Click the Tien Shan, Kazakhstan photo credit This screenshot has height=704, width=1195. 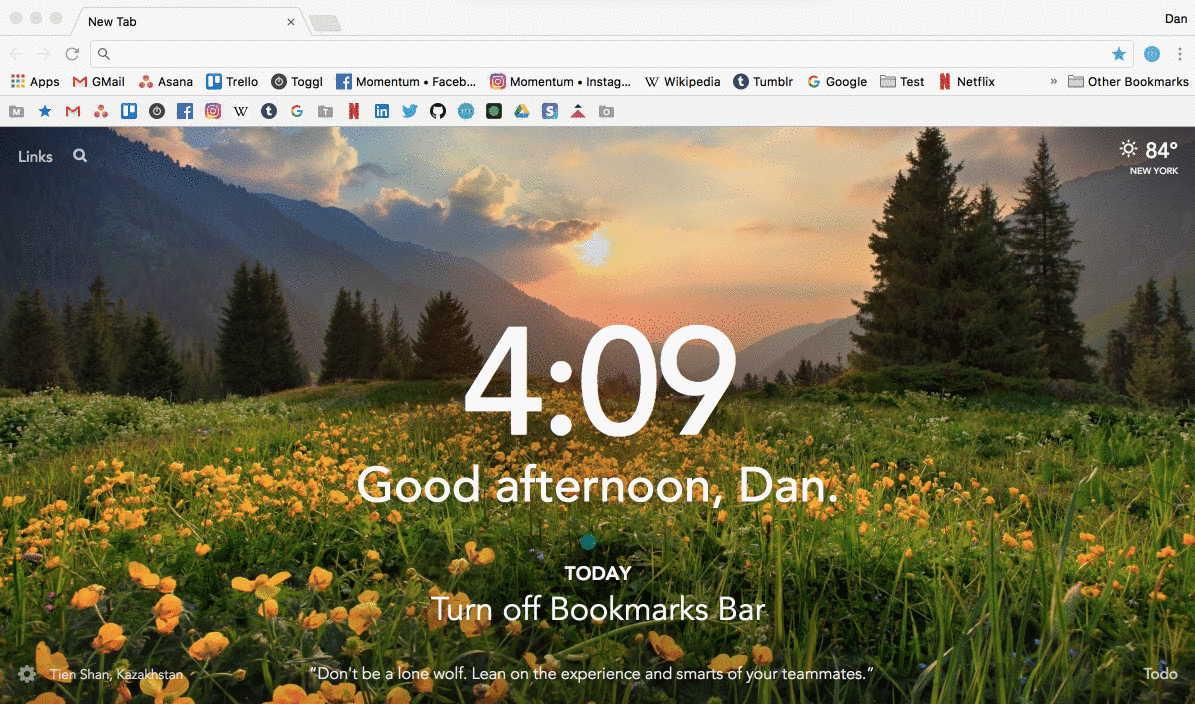[116, 674]
